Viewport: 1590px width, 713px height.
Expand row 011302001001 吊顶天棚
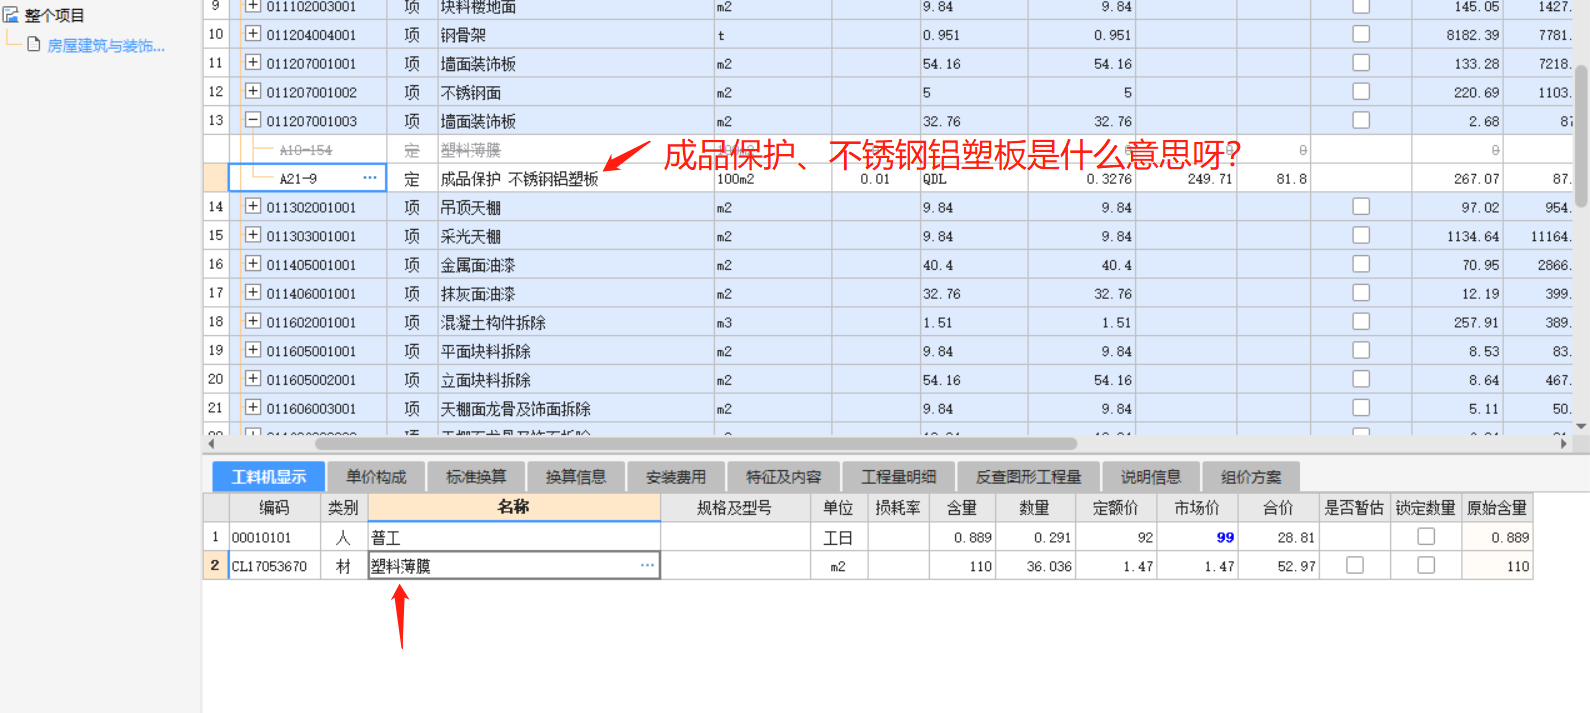[253, 207]
